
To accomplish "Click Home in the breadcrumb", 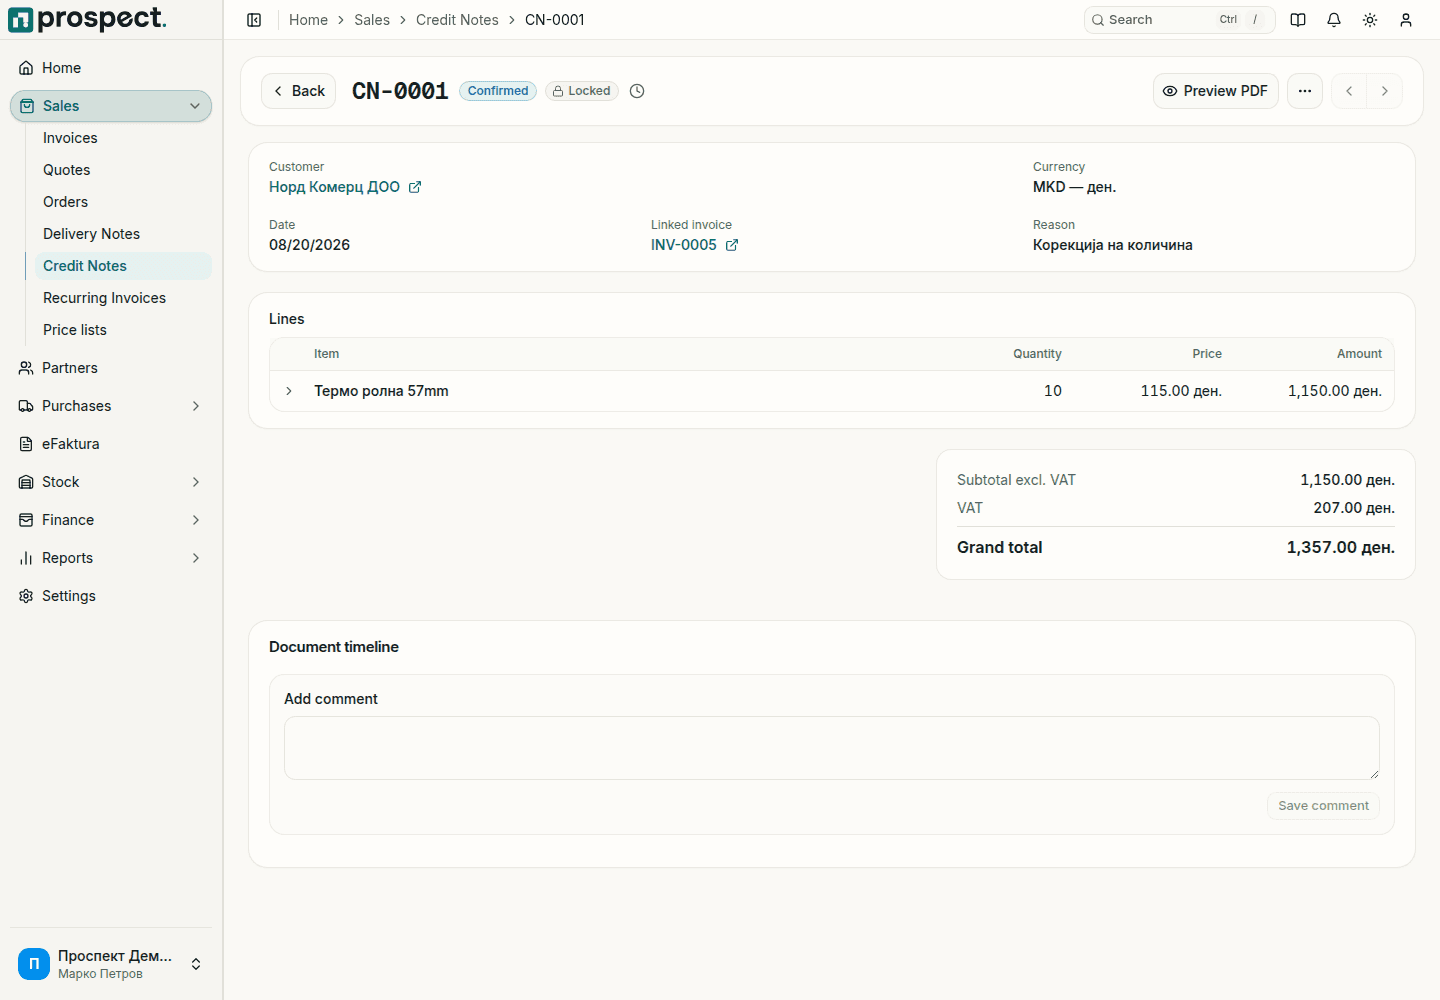I will (308, 20).
